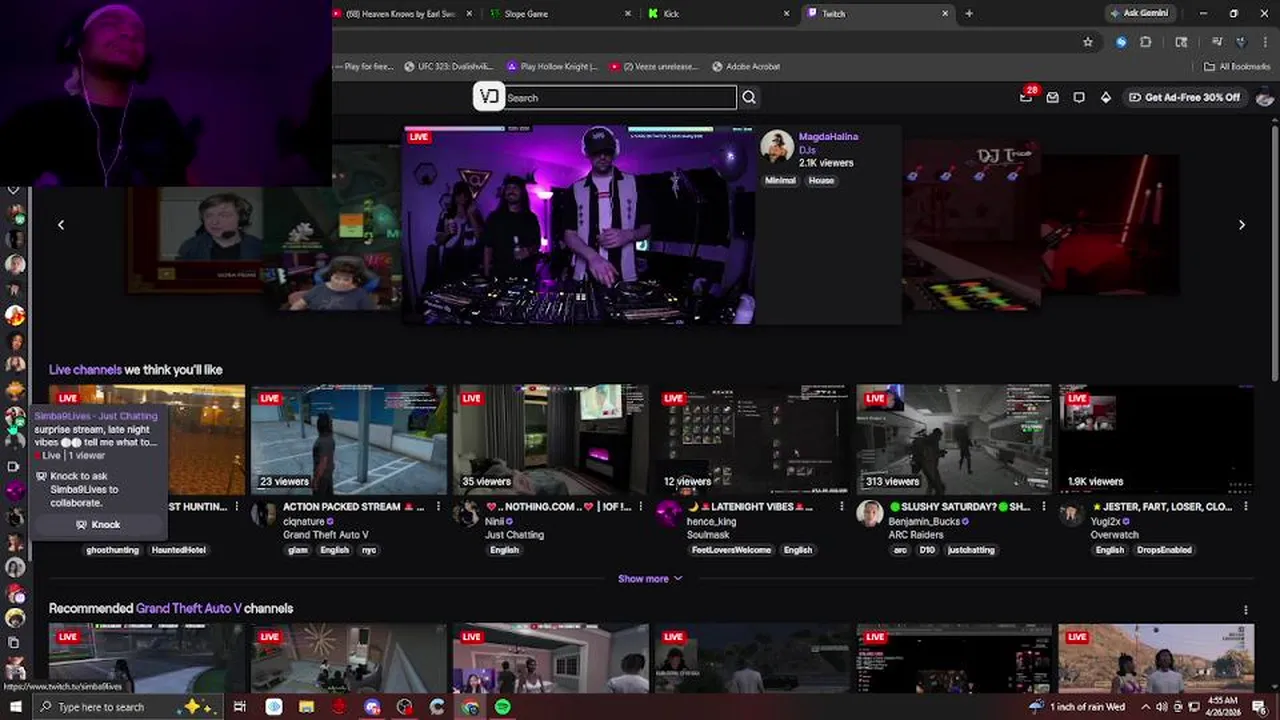Screen dimensions: 1280x720
Task: Click the Bits diamond icon
Action: point(1105,97)
